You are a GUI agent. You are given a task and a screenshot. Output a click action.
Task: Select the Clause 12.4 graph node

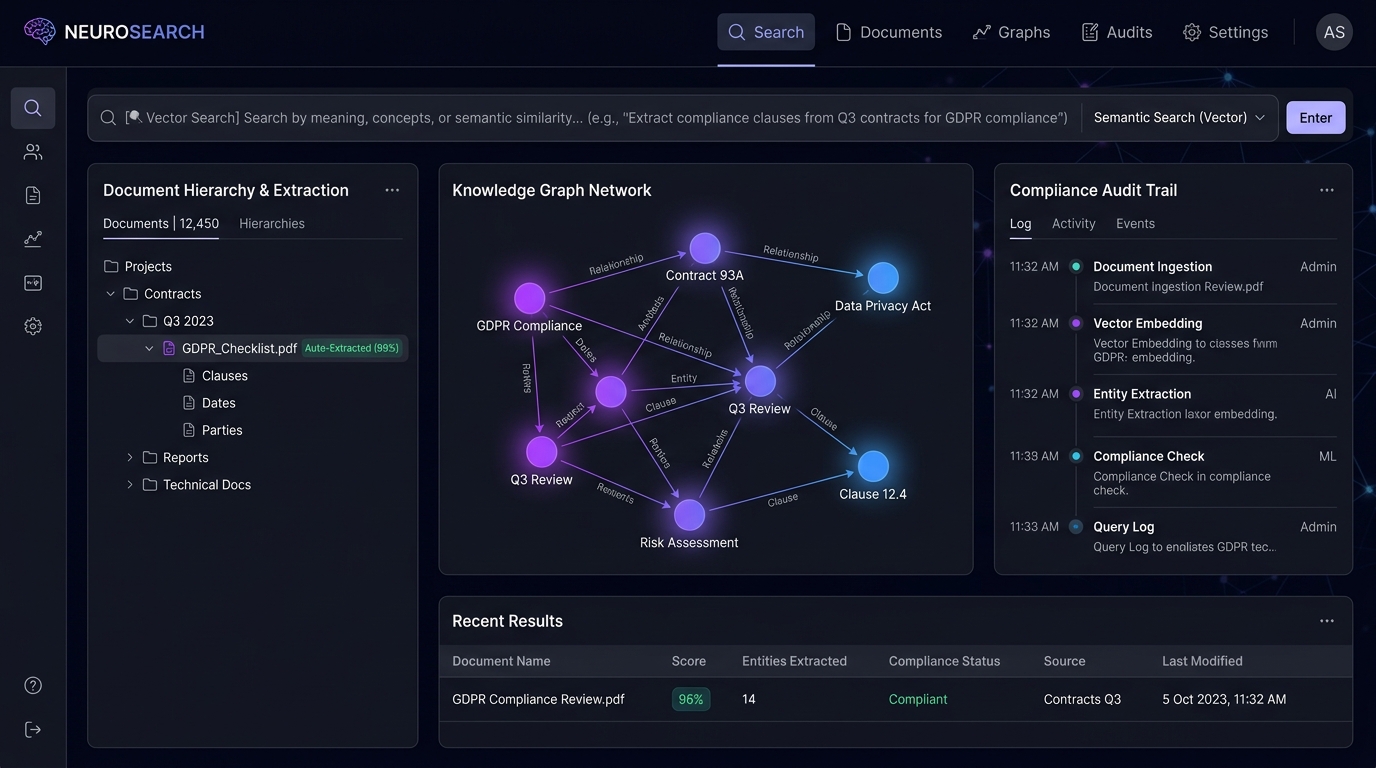point(873,466)
